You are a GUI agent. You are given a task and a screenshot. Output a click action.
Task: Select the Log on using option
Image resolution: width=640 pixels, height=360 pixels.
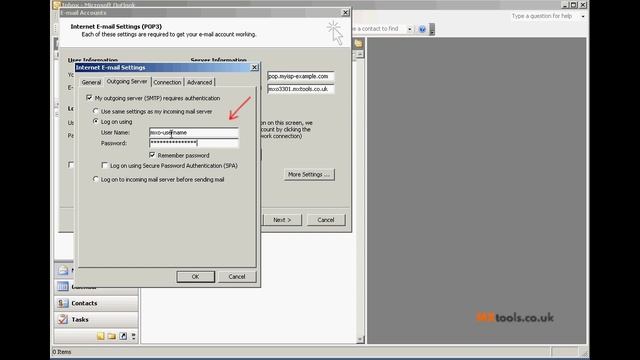coord(96,122)
